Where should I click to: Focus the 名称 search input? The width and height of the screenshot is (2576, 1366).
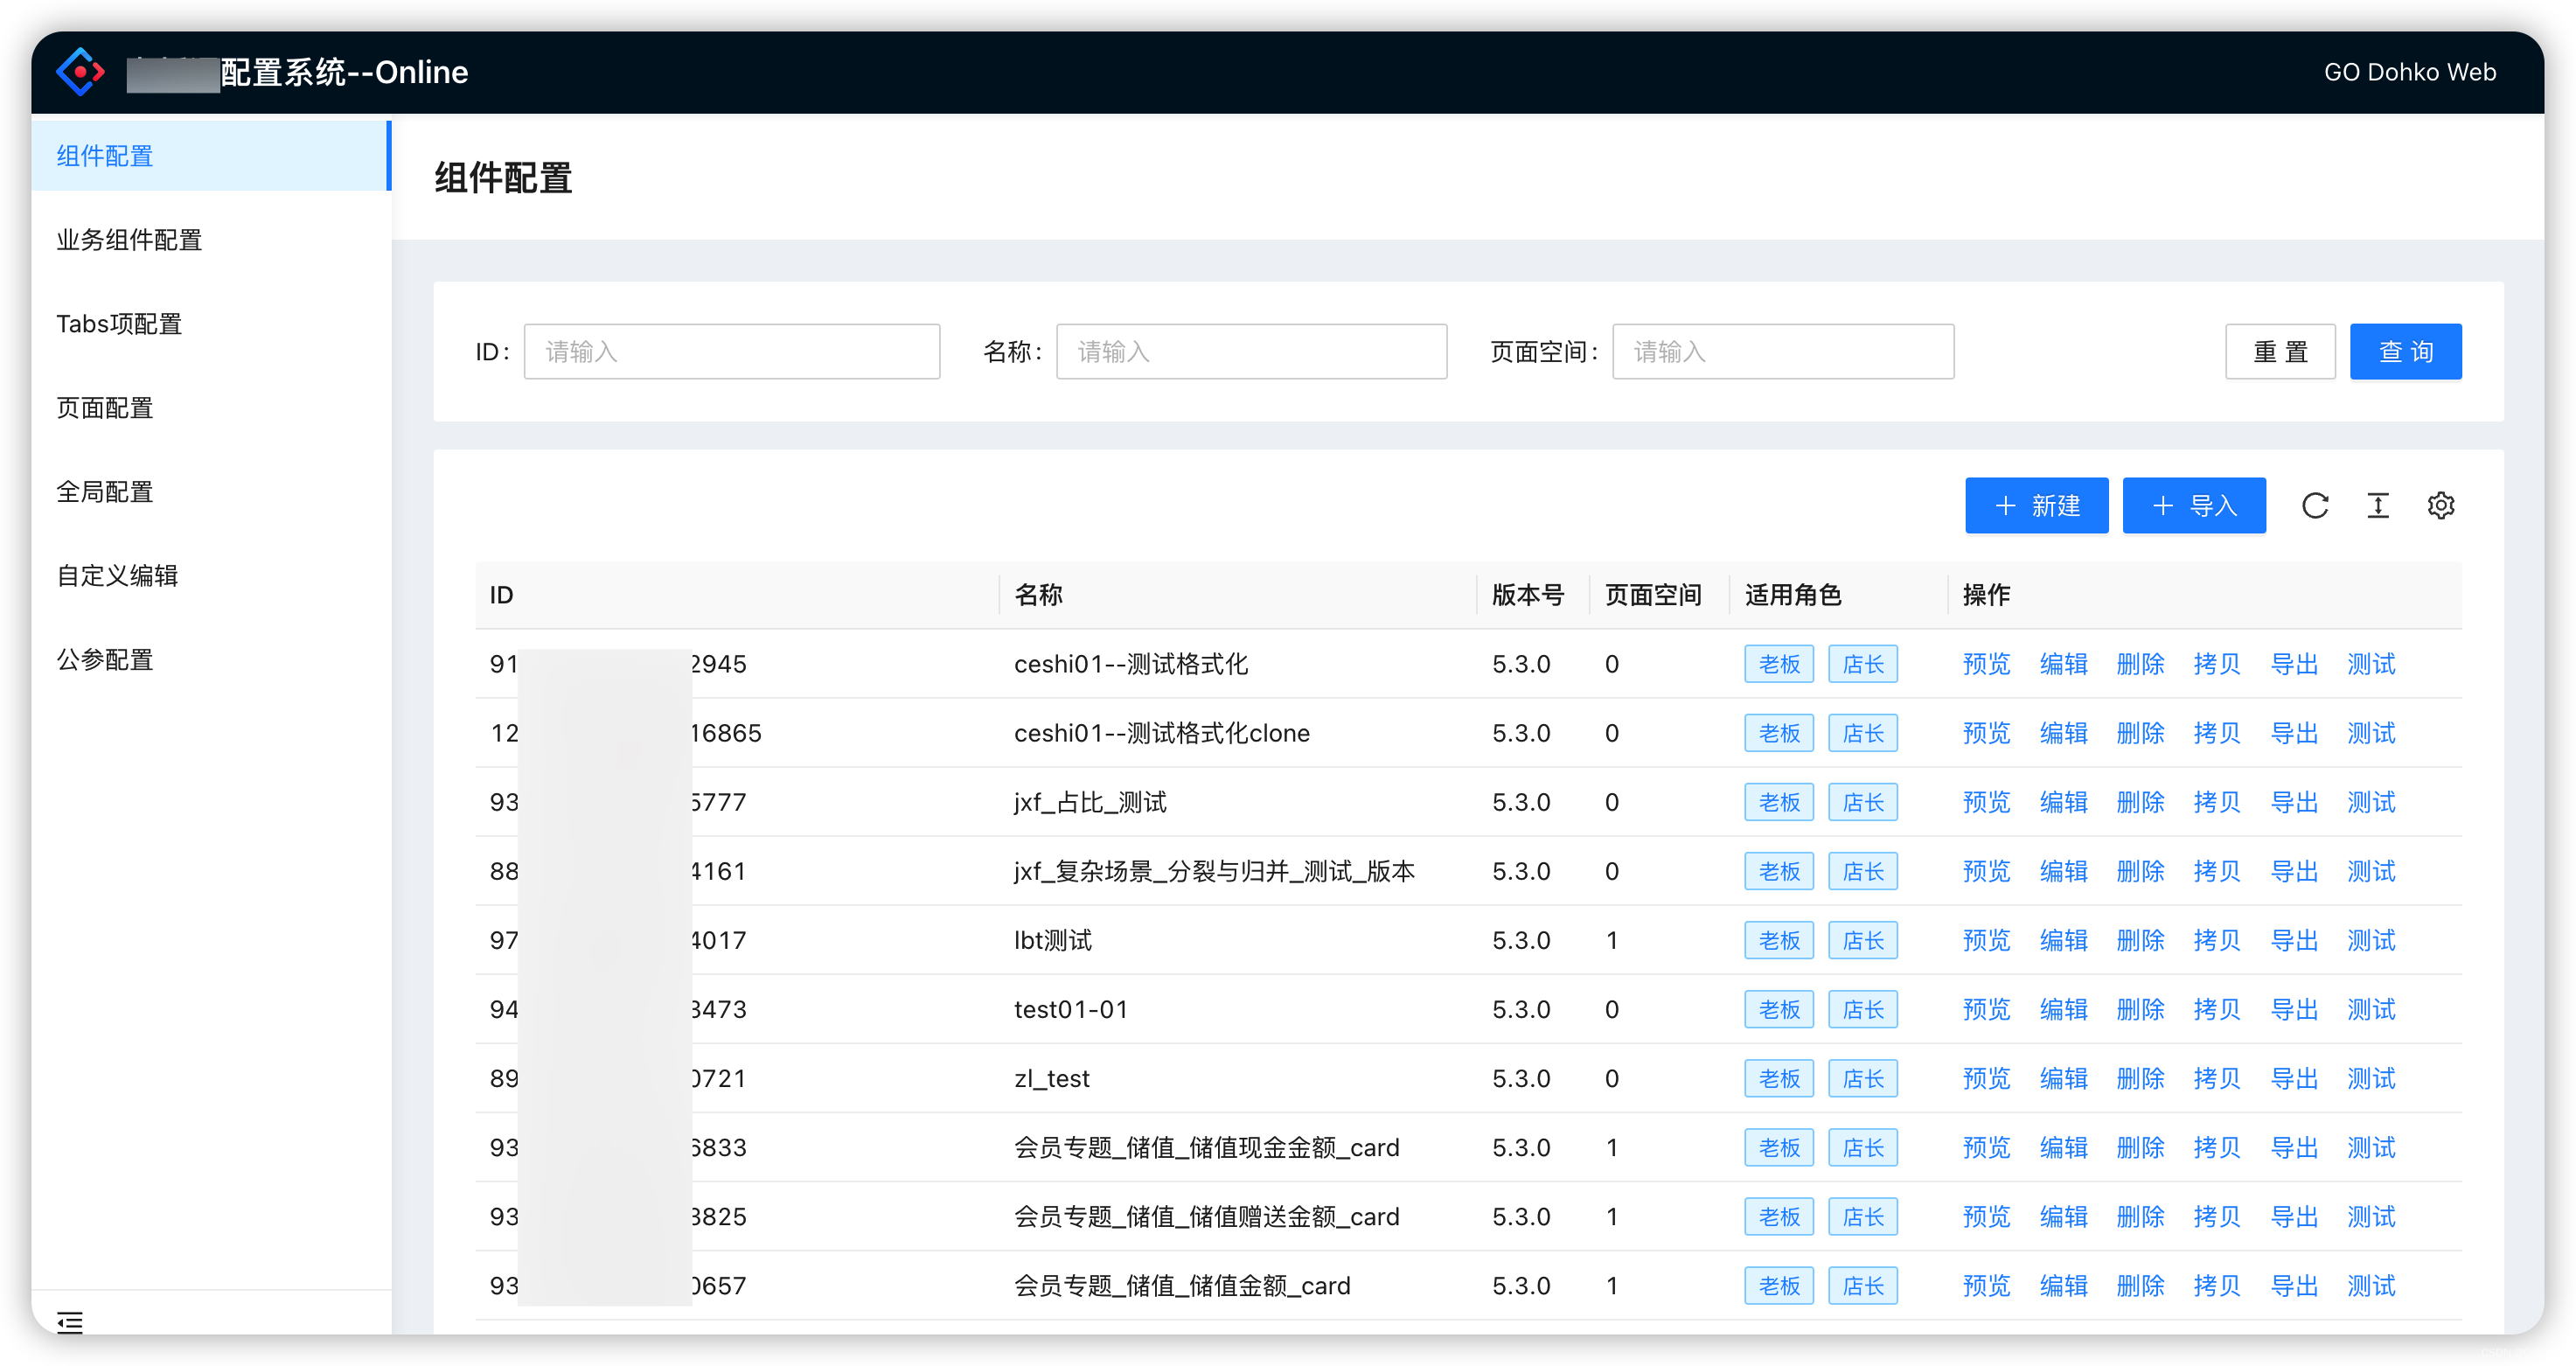click(1251, 352)
